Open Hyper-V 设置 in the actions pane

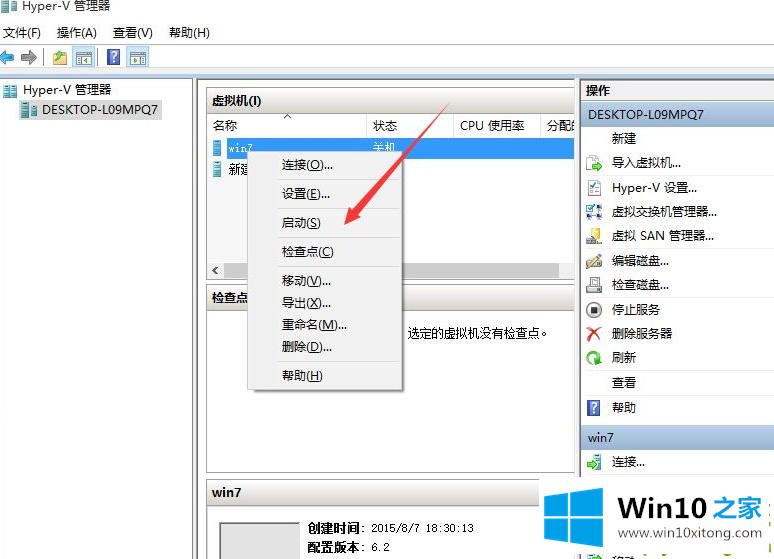point(654,187)
